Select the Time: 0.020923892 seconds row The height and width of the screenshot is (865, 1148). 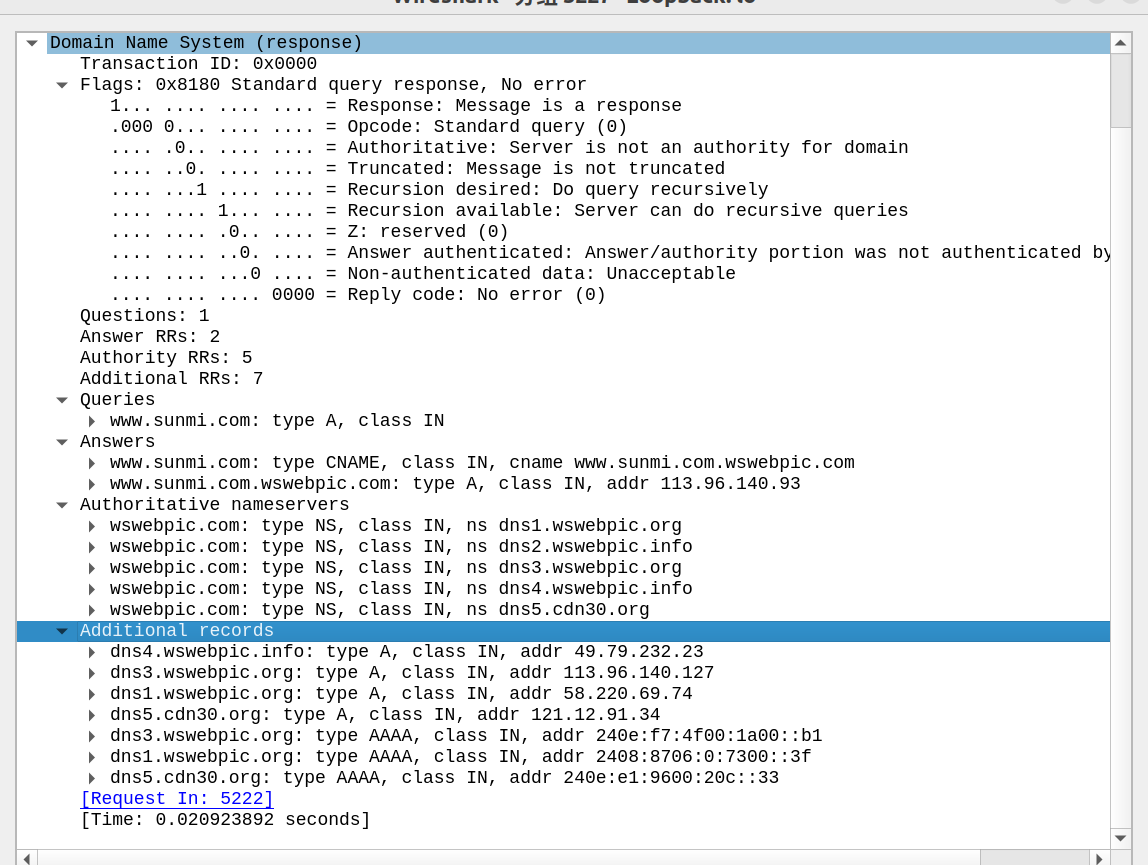(563, 820)
